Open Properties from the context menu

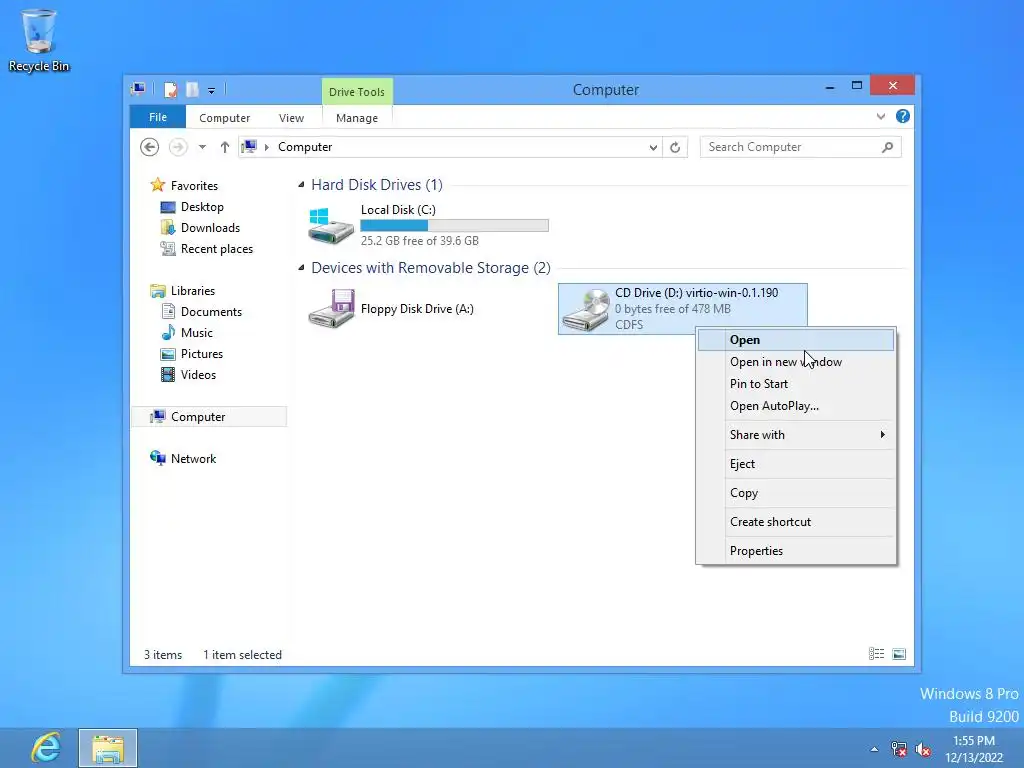(795, 551)
